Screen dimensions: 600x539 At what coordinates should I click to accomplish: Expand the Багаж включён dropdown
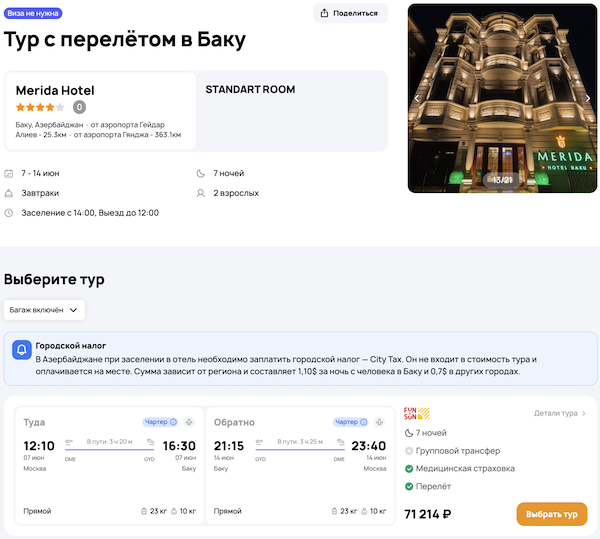44,310
